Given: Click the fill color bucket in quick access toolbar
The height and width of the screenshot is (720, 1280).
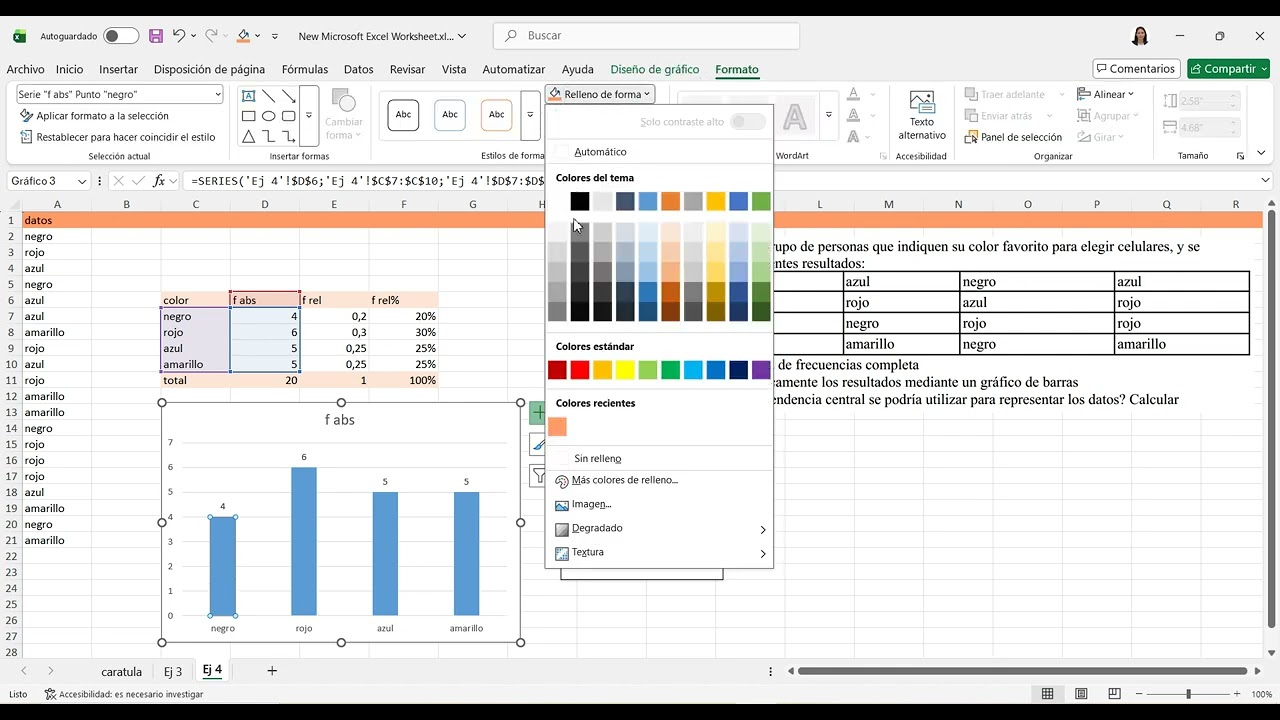Looking at the screenshot, I should [x=243, y=36].
